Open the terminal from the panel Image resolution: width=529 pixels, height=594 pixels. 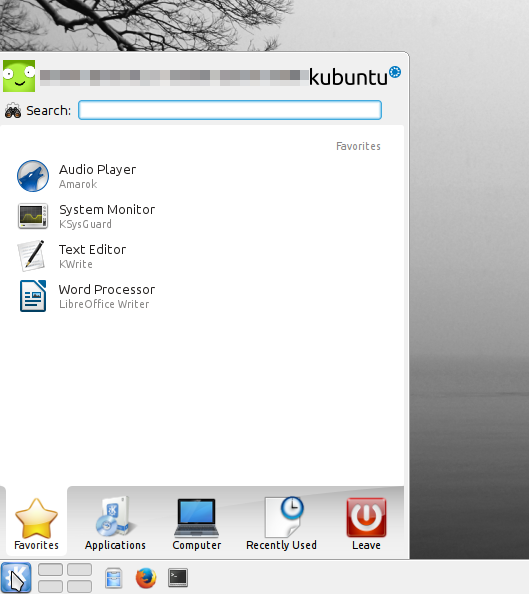tap(178, 578)
